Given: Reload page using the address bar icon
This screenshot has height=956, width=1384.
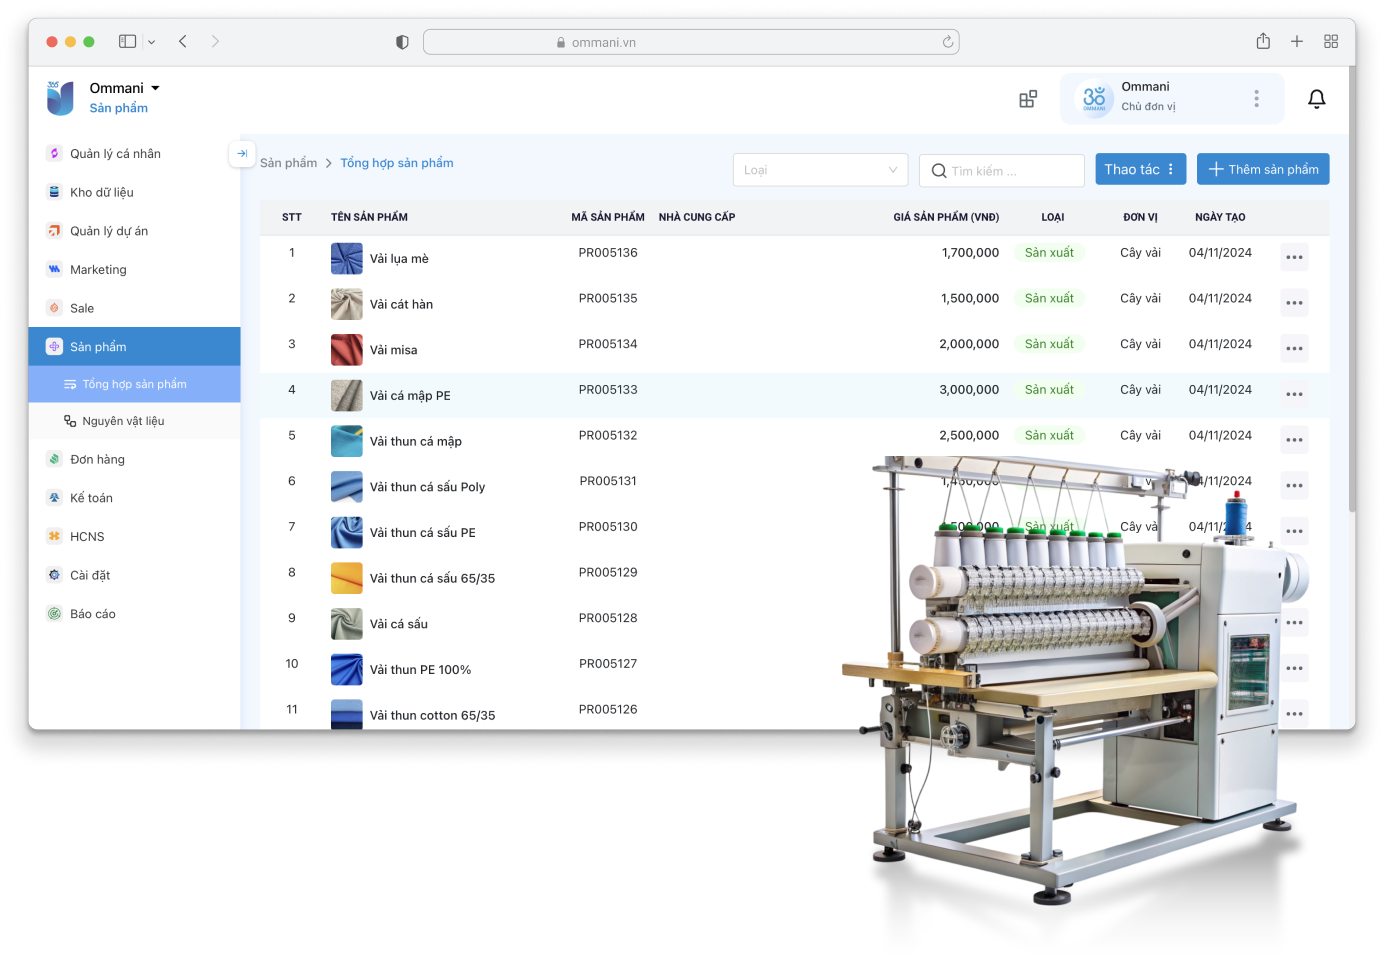Looking at the screenshot, I should pyautogui.click(x=947, y=42).
